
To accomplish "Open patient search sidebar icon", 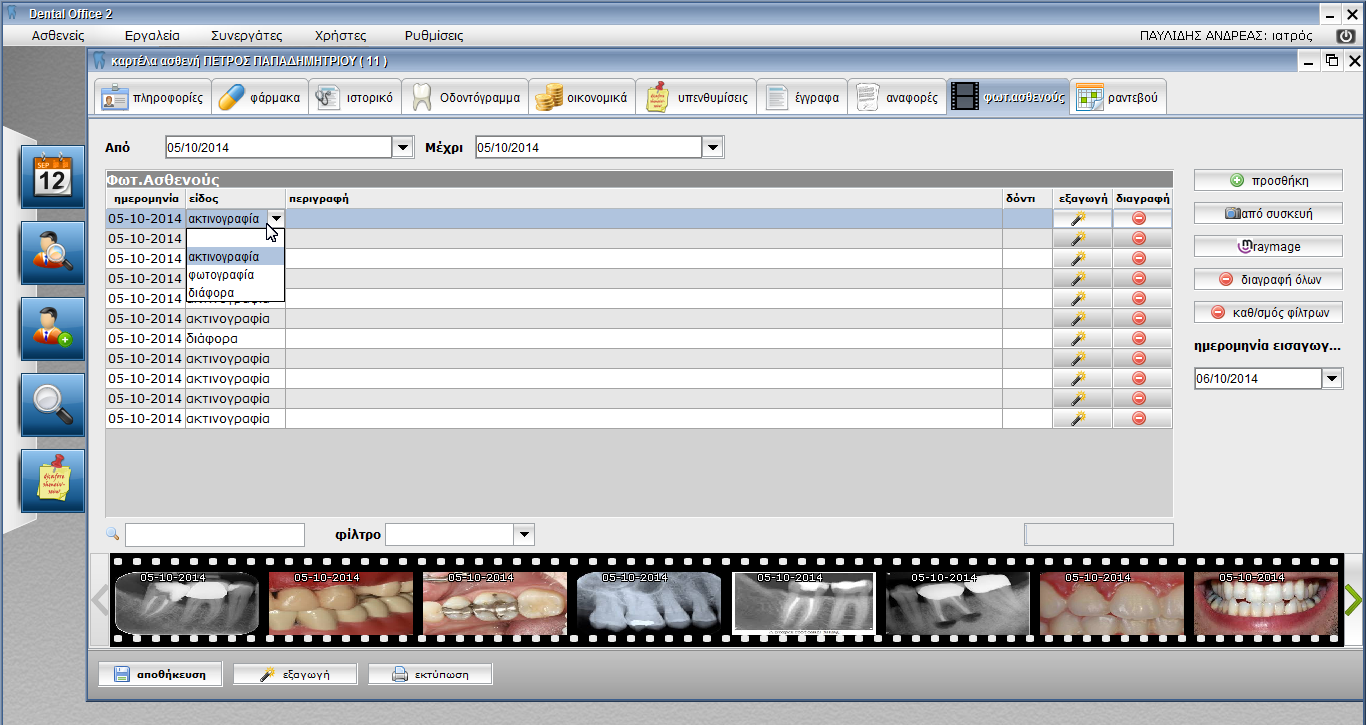I will [52, 252].
